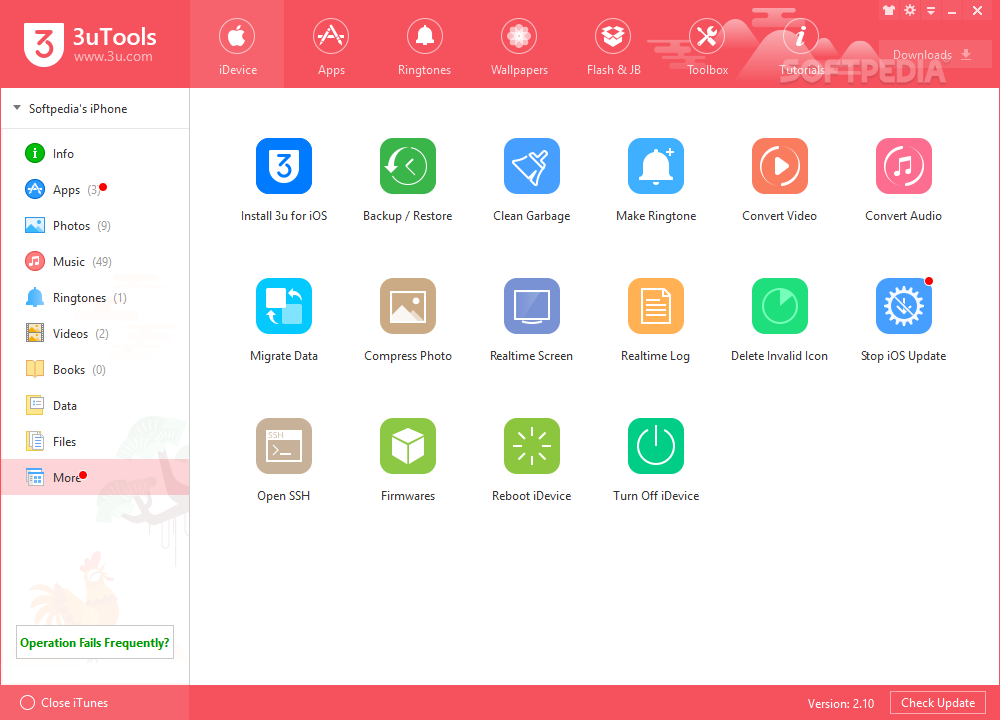This screenshot has width=1000, height=720.
Task: Select Files in sidebar
Action: (x=95, y=441)
